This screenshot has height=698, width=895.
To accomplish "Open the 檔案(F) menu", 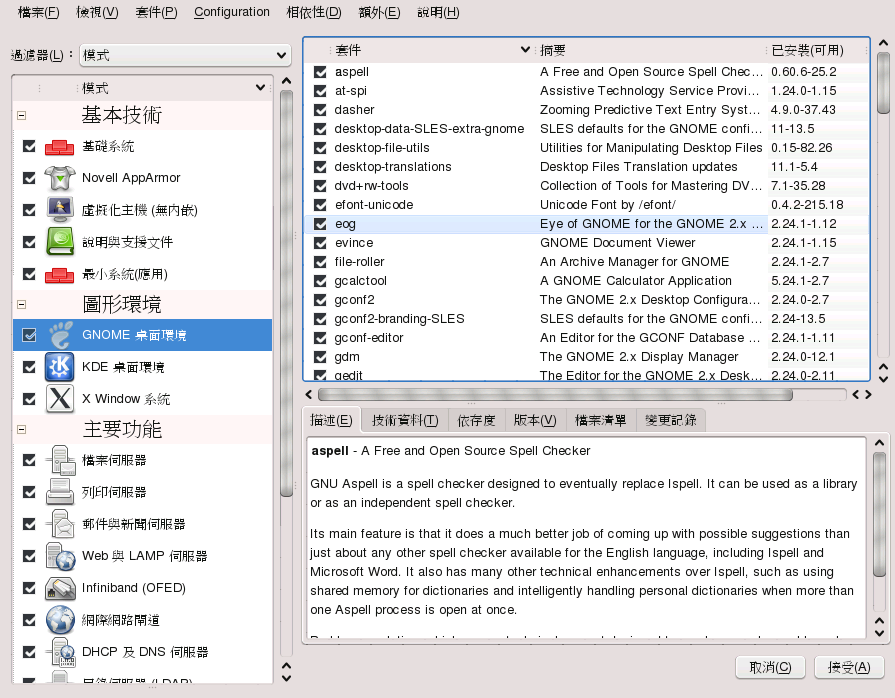I will 38,12.
